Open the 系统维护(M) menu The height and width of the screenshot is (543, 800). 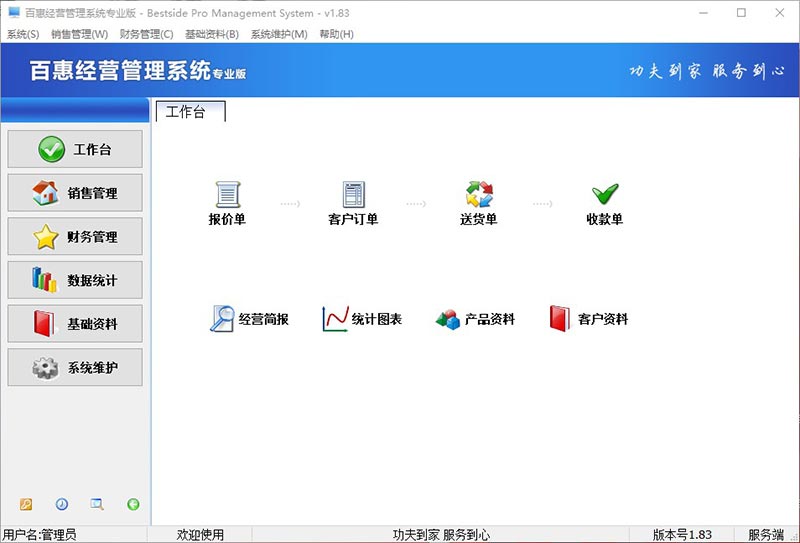coord(279,34)
